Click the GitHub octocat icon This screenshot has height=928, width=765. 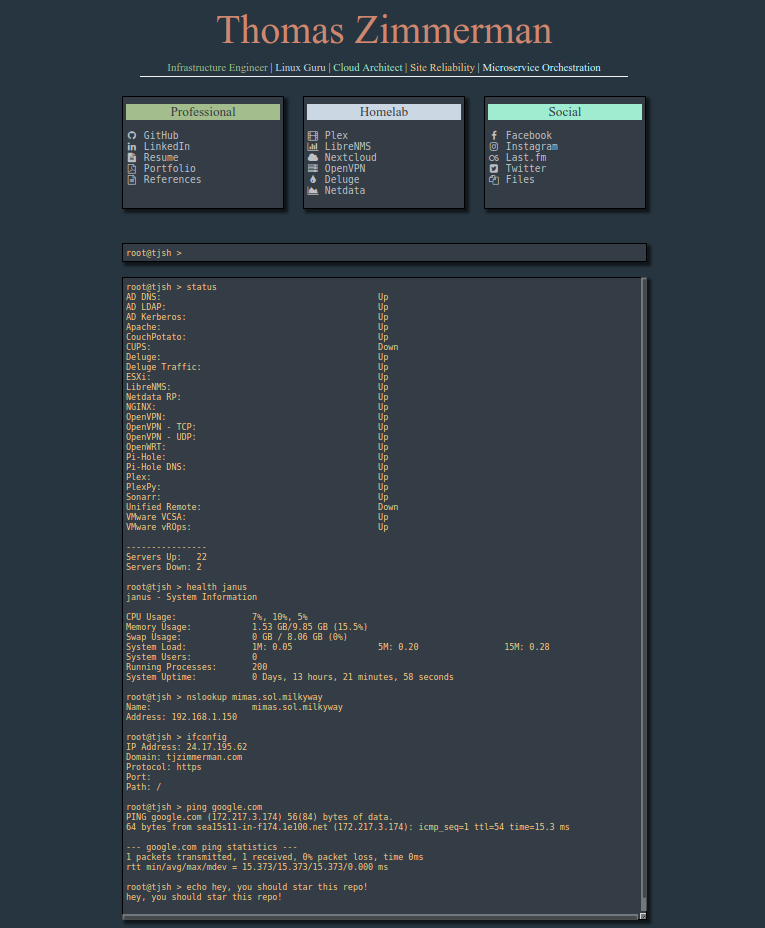[132, 136]
